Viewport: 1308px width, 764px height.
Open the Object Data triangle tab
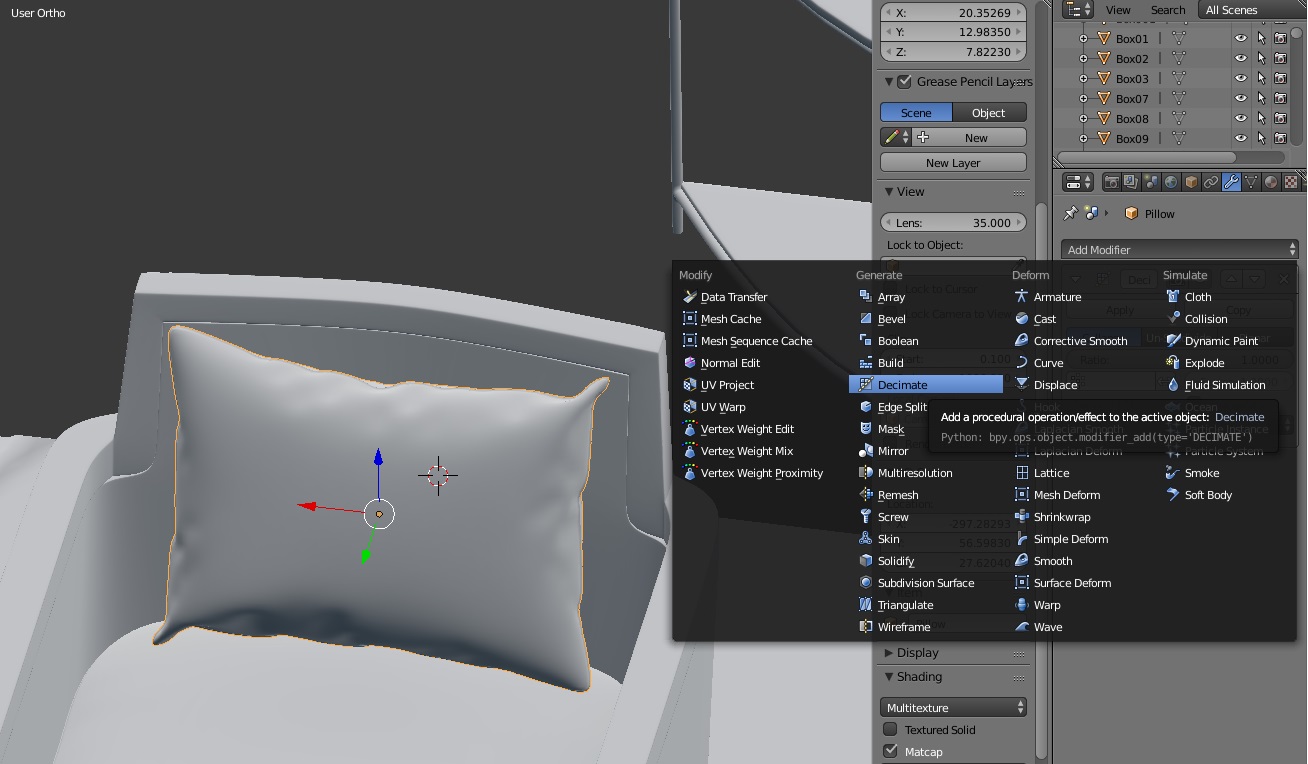[1249, 182]
